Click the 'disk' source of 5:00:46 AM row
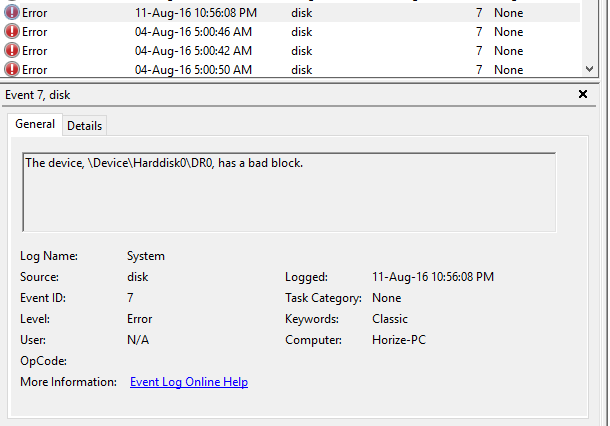 [x=301, y=32]
